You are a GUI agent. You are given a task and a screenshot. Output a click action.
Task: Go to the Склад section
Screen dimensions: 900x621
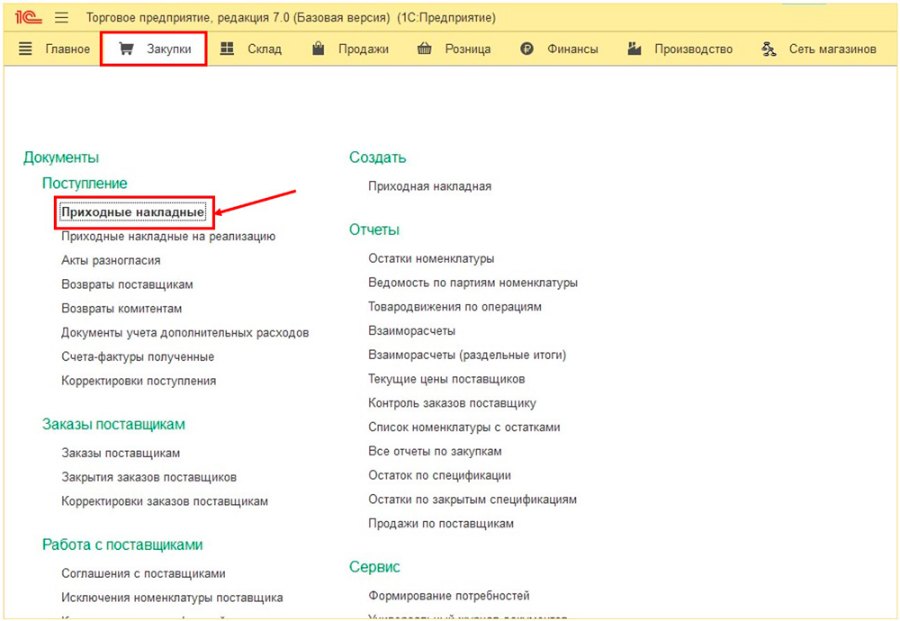tap(265, 49)
